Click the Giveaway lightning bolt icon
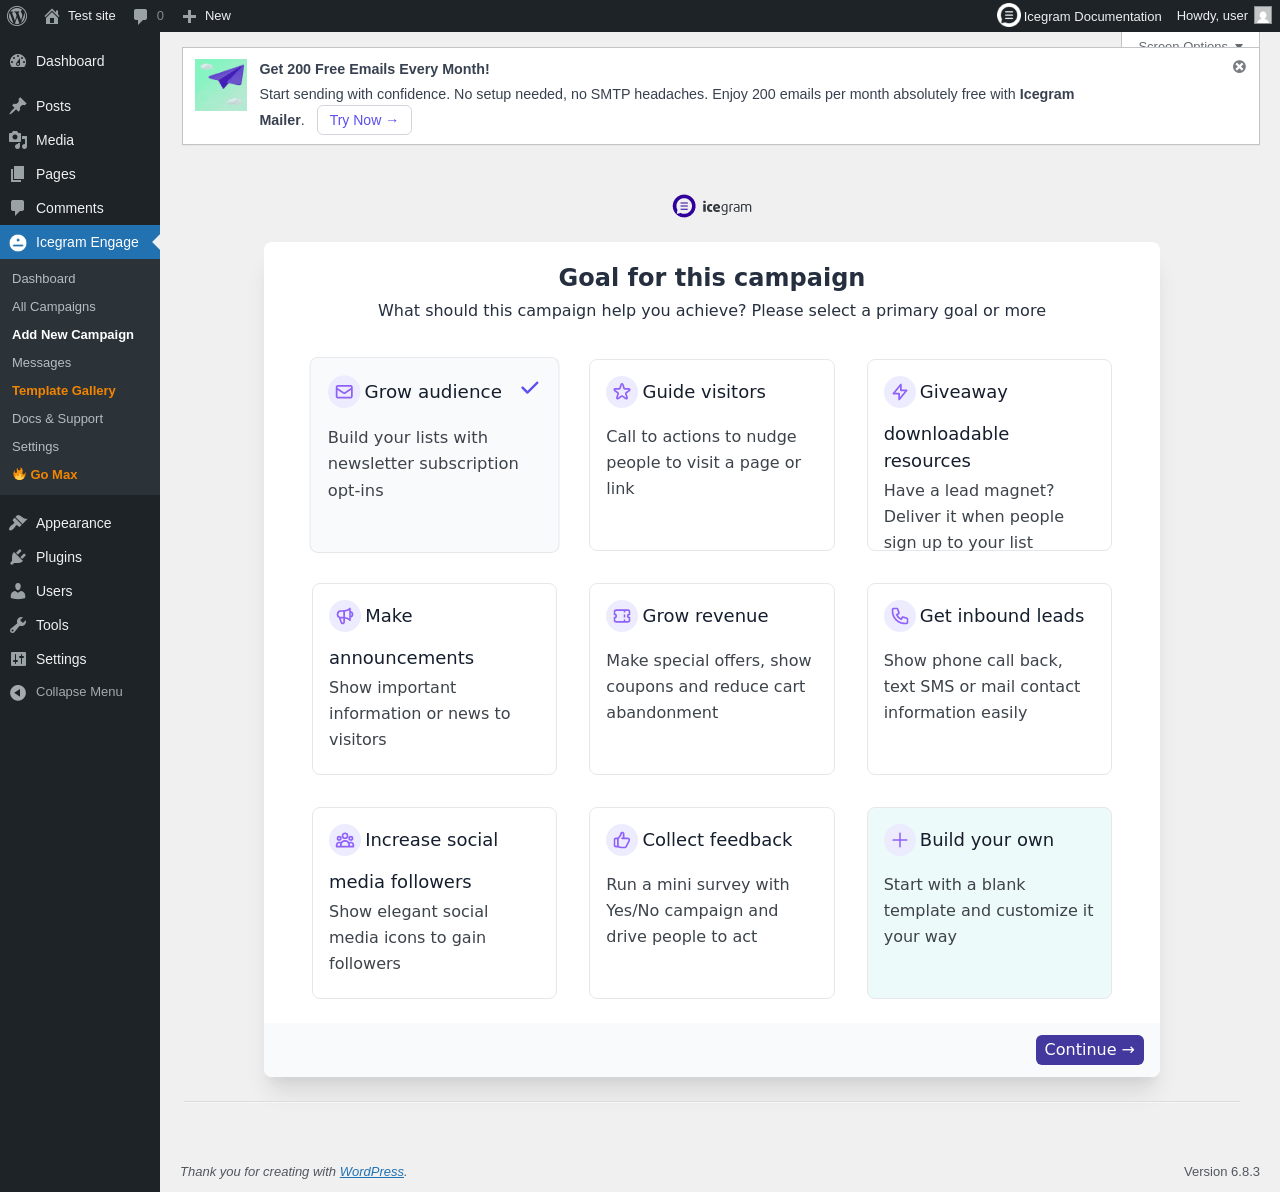The width and height of the screenshot is (1280, 1192). pos(900,392)
